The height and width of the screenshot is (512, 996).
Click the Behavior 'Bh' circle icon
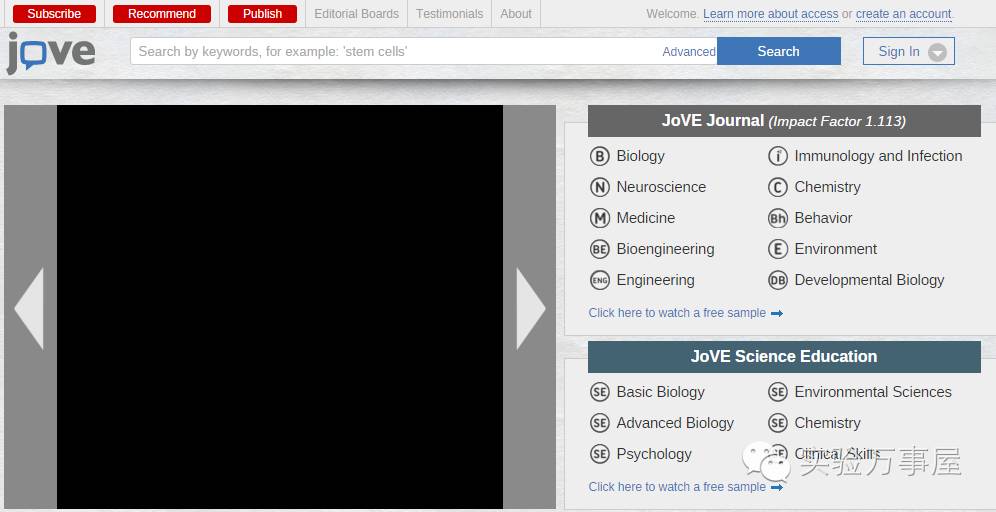pos(778,218)
